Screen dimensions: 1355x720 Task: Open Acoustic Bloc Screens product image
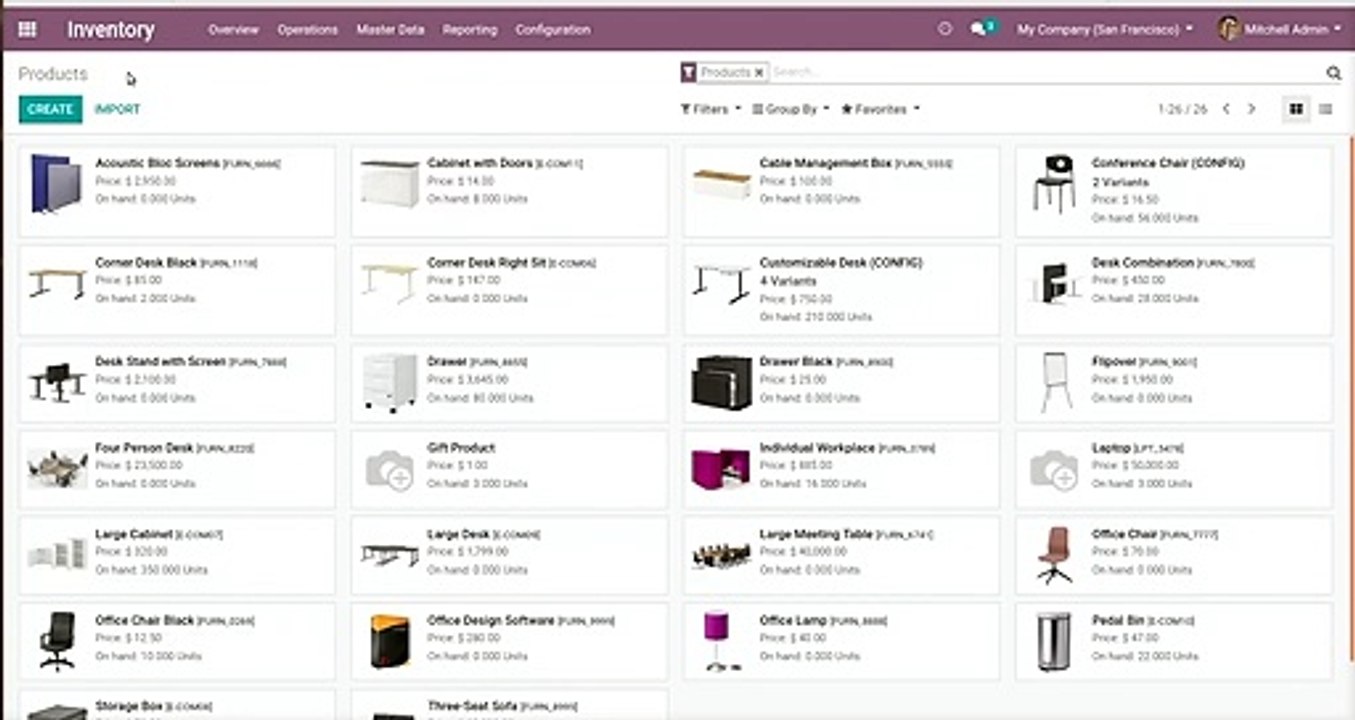pyautogui.click(x=56, y=183)
